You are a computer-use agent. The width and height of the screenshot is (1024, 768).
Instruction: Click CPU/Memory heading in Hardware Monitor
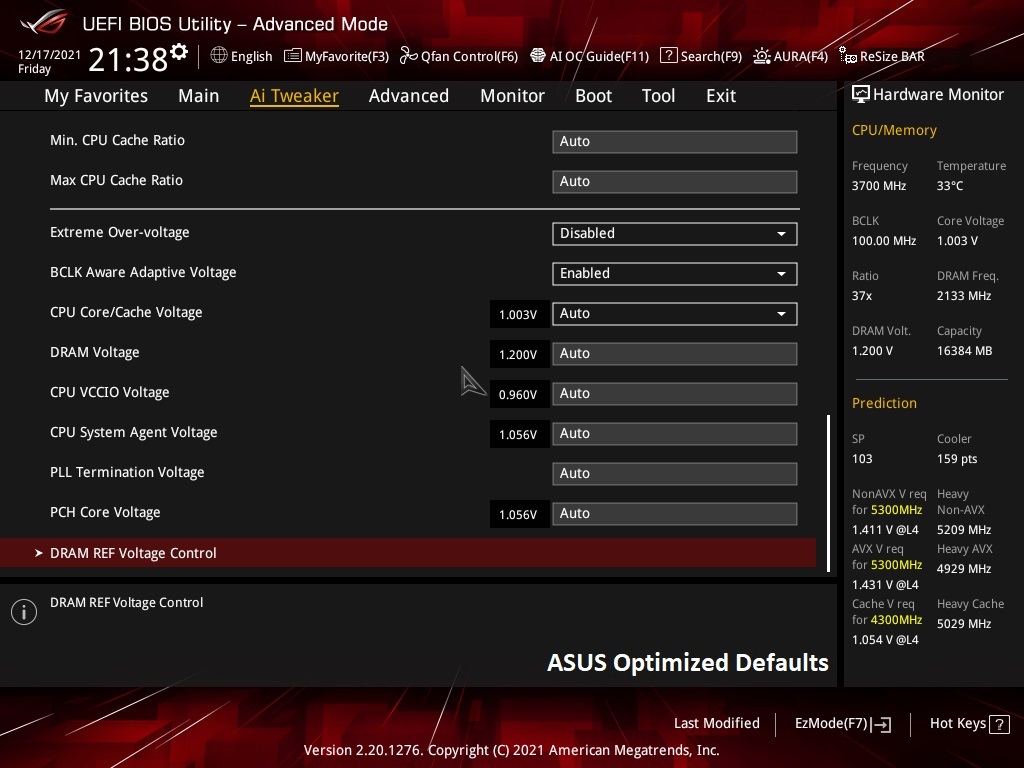click(894, 130)
